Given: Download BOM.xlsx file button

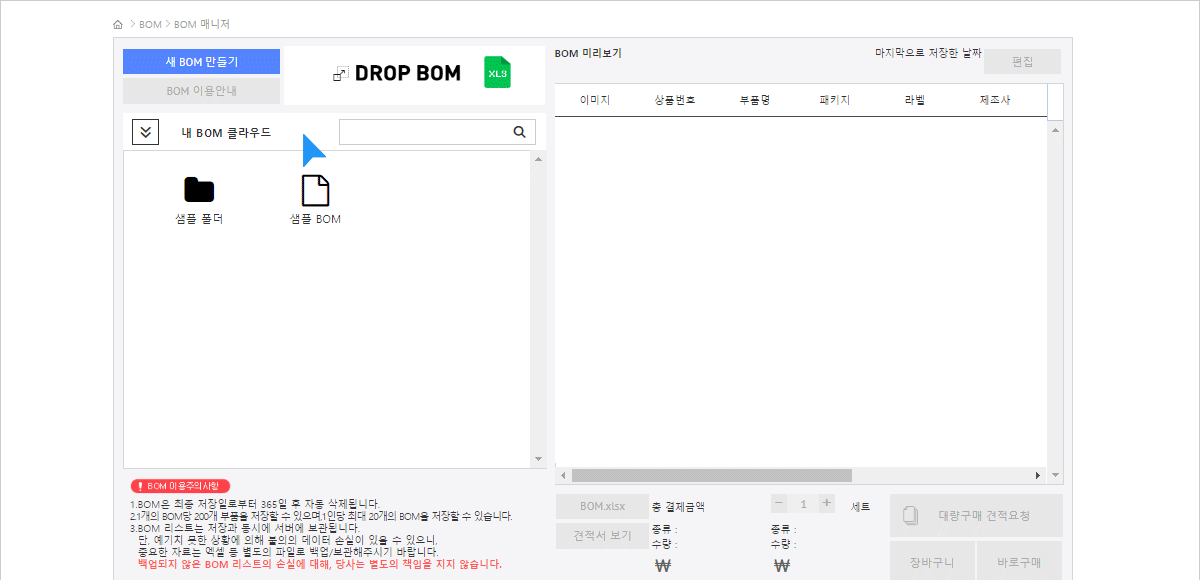Looking at the screenshot, I should (602, 506).
